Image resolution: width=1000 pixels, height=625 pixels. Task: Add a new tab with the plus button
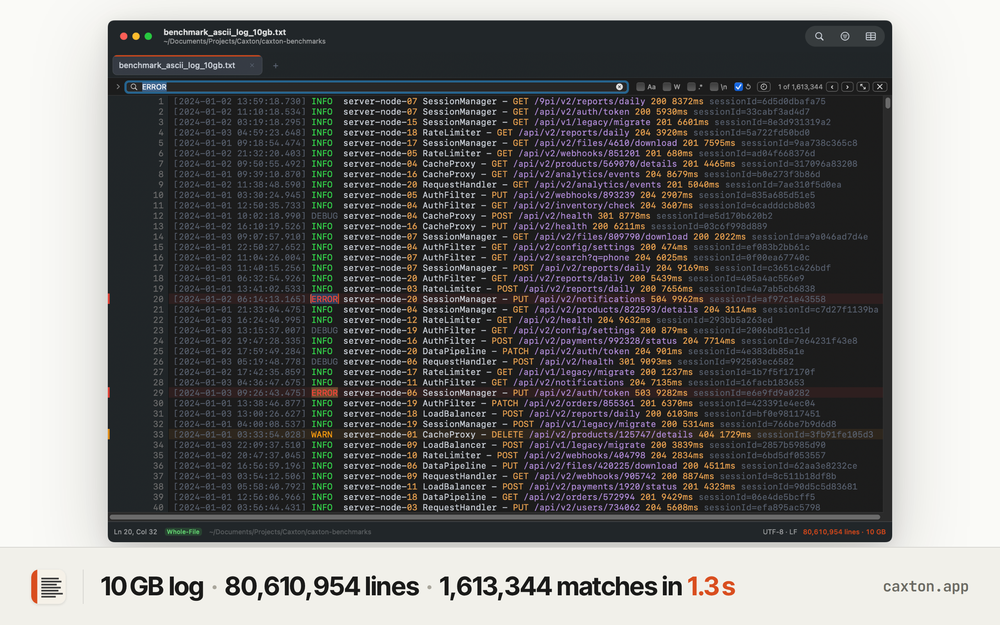tap(276, 66)
